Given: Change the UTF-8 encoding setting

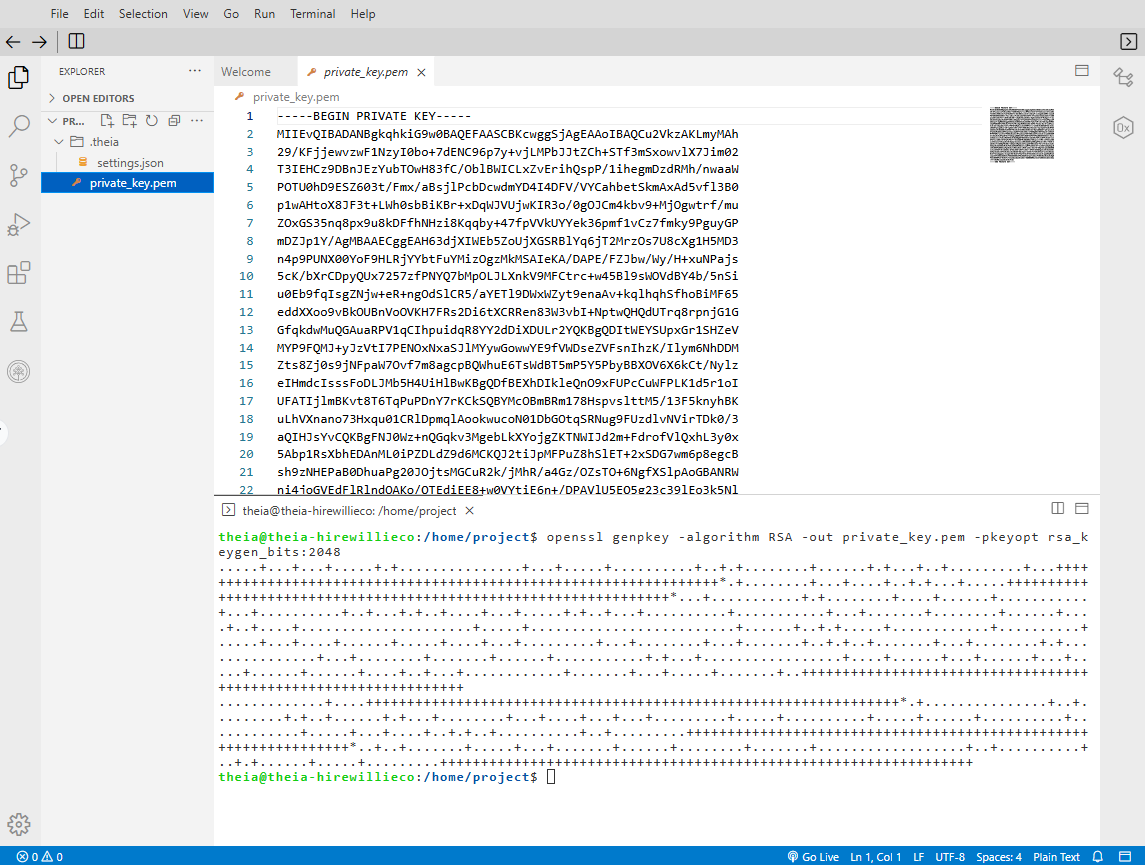Looking at the screenshot, I should [x=950, y=857].
